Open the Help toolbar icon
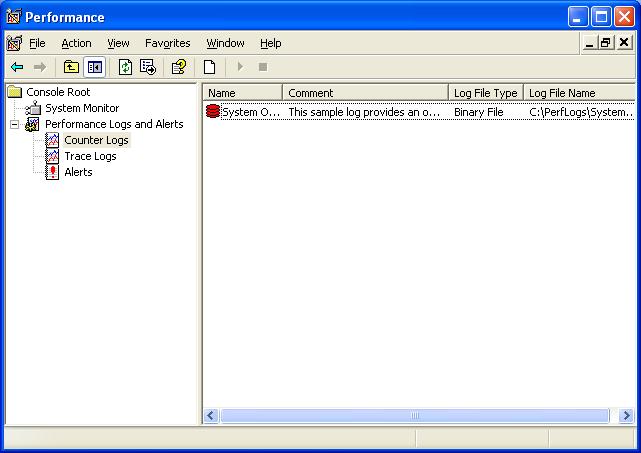Viewport: 641px width, 453px height. click(178, 67)
